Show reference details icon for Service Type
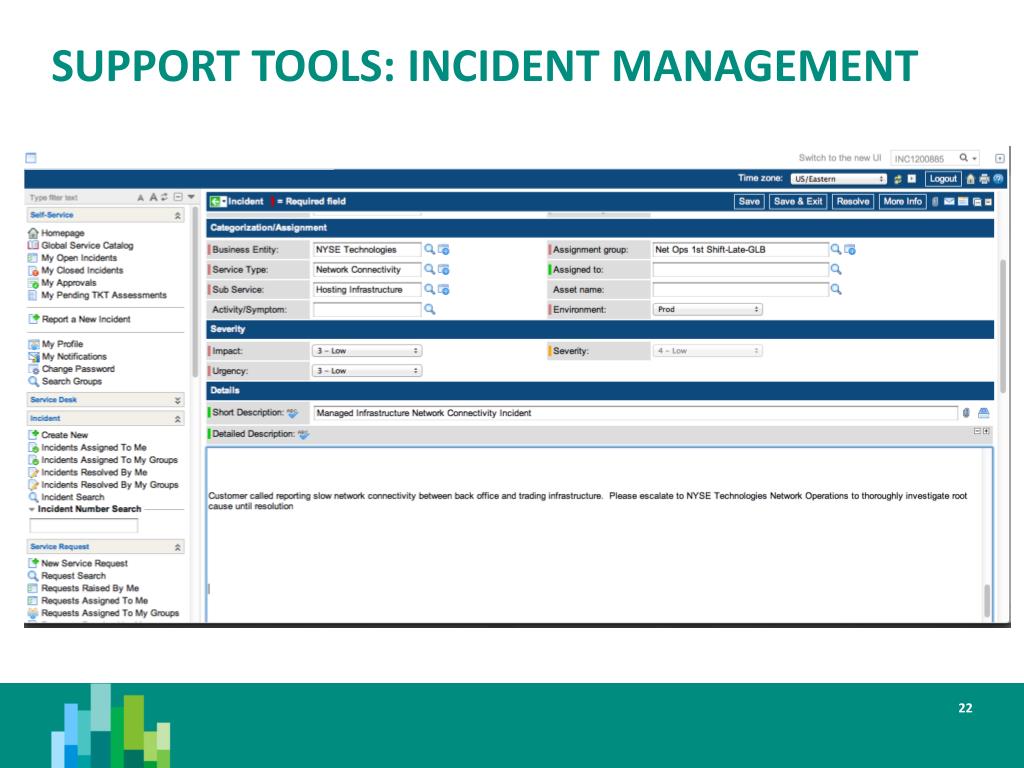Image resolution: width=1024 pixels, height=768 pixels. pos(443,269)
